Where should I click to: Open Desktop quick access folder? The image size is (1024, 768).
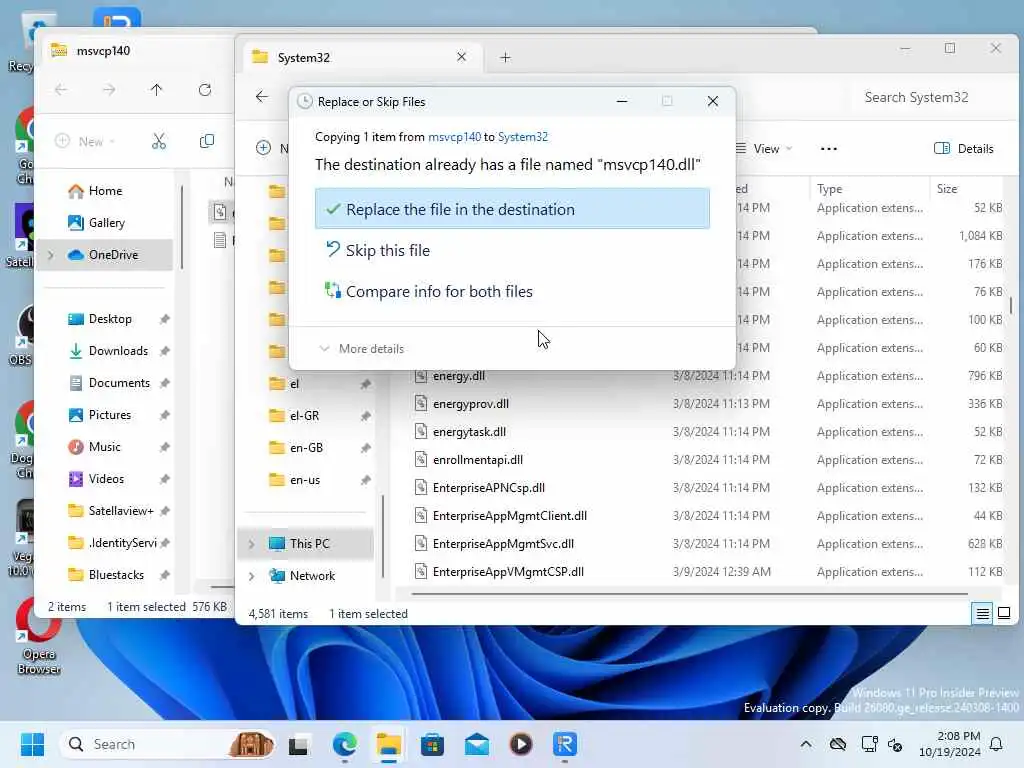(x=110, y=319)
